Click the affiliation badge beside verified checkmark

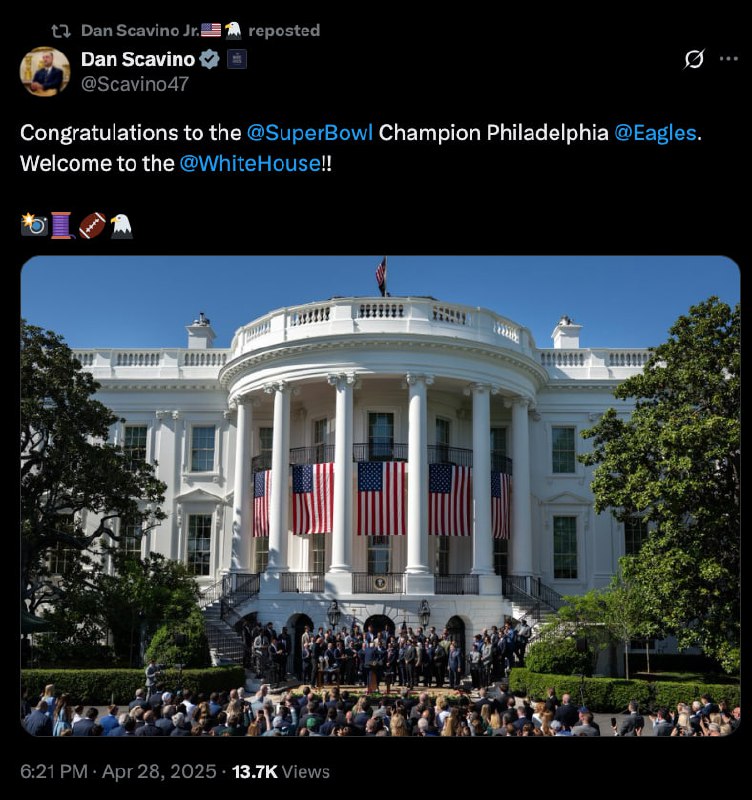(x=237, y=60)
